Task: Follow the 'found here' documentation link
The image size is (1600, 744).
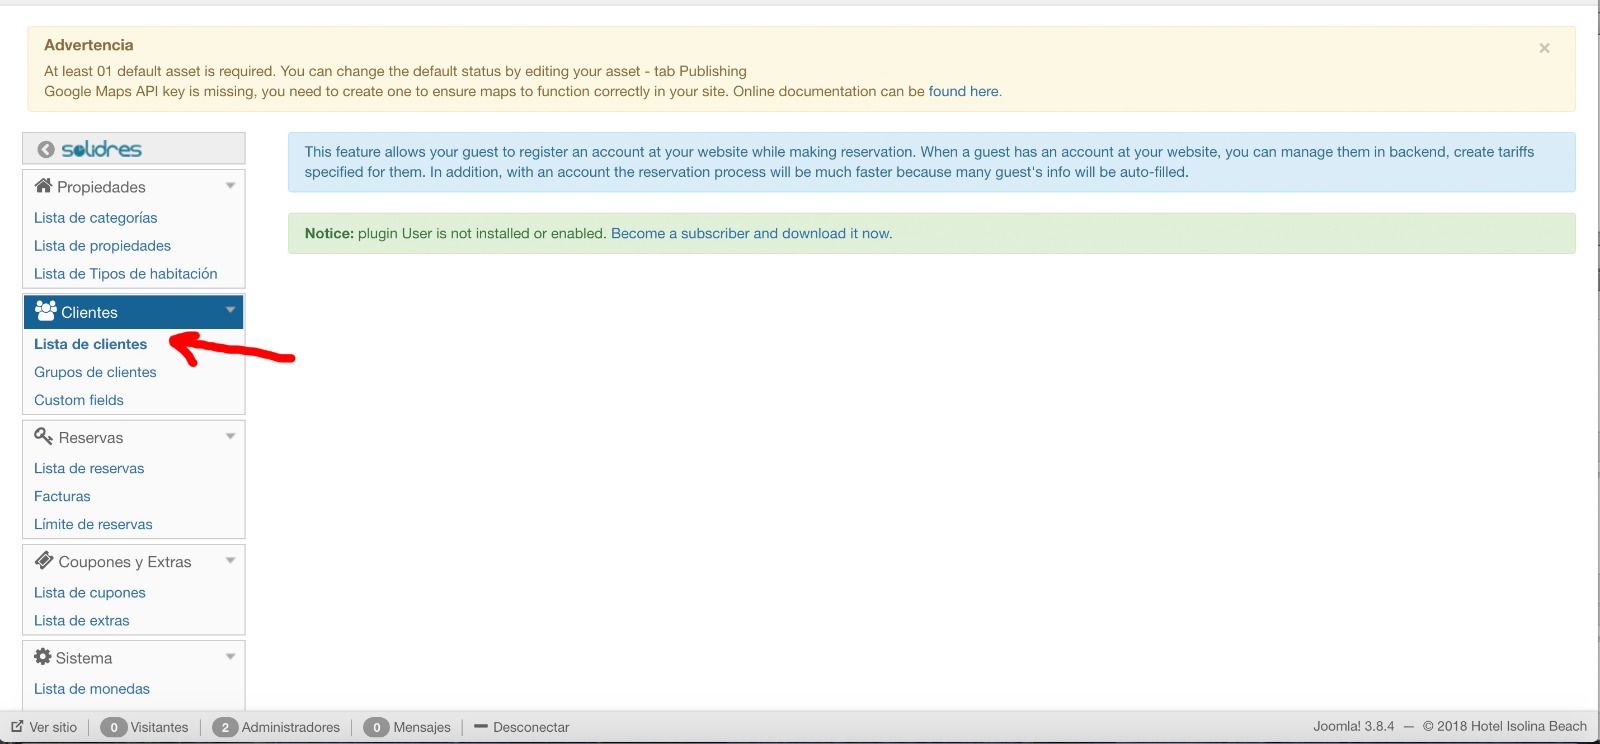Action: pyautogui.click(x=963, y=91)
